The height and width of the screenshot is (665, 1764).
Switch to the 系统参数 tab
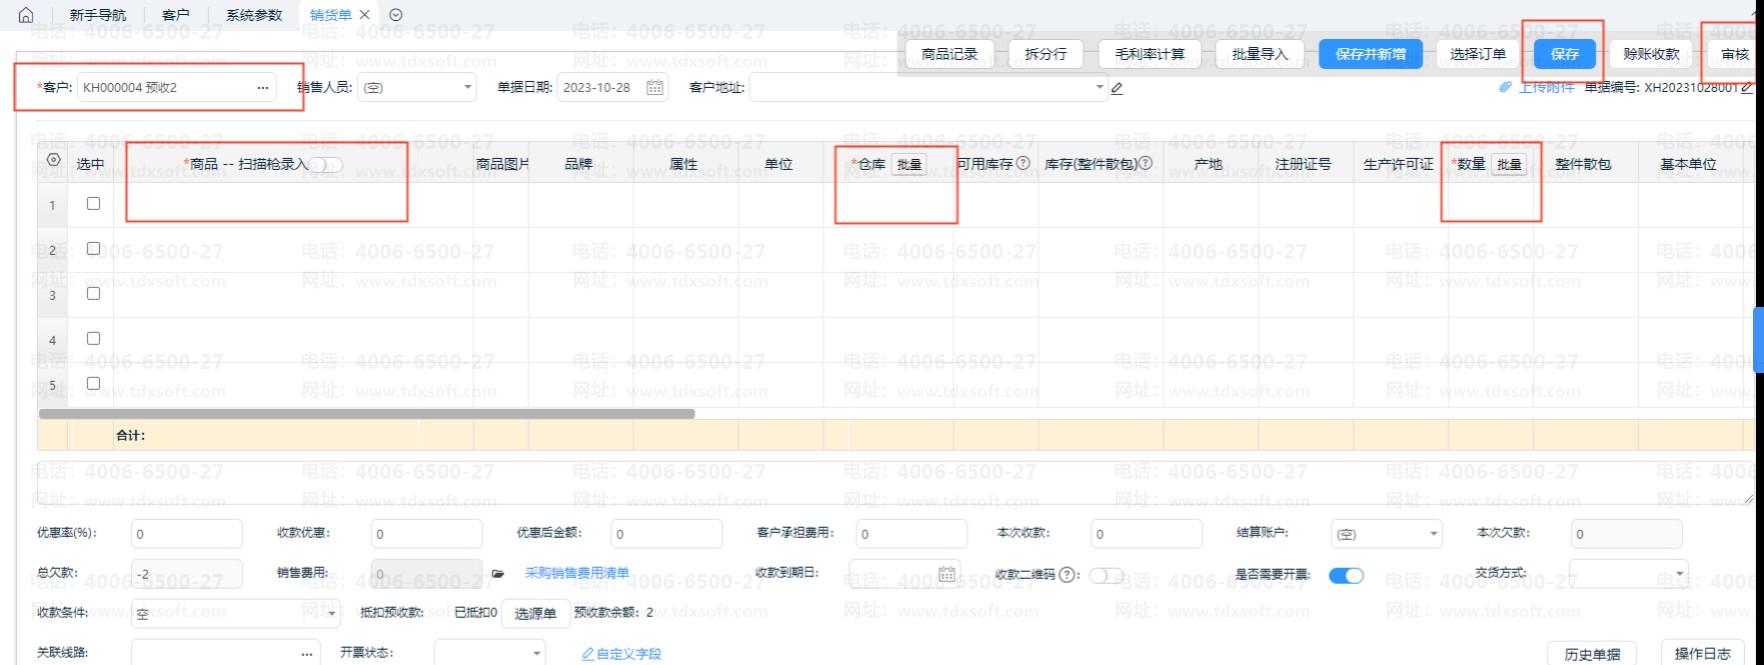tap(254, 15)
